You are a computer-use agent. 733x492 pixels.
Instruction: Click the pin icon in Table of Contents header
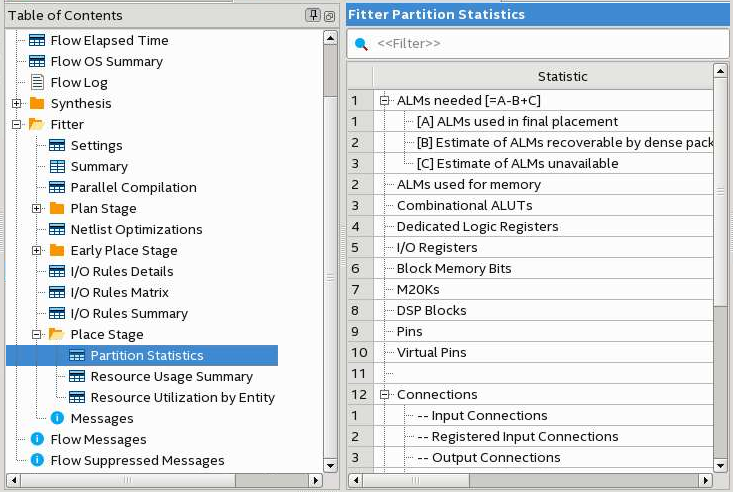click(313, 15)
